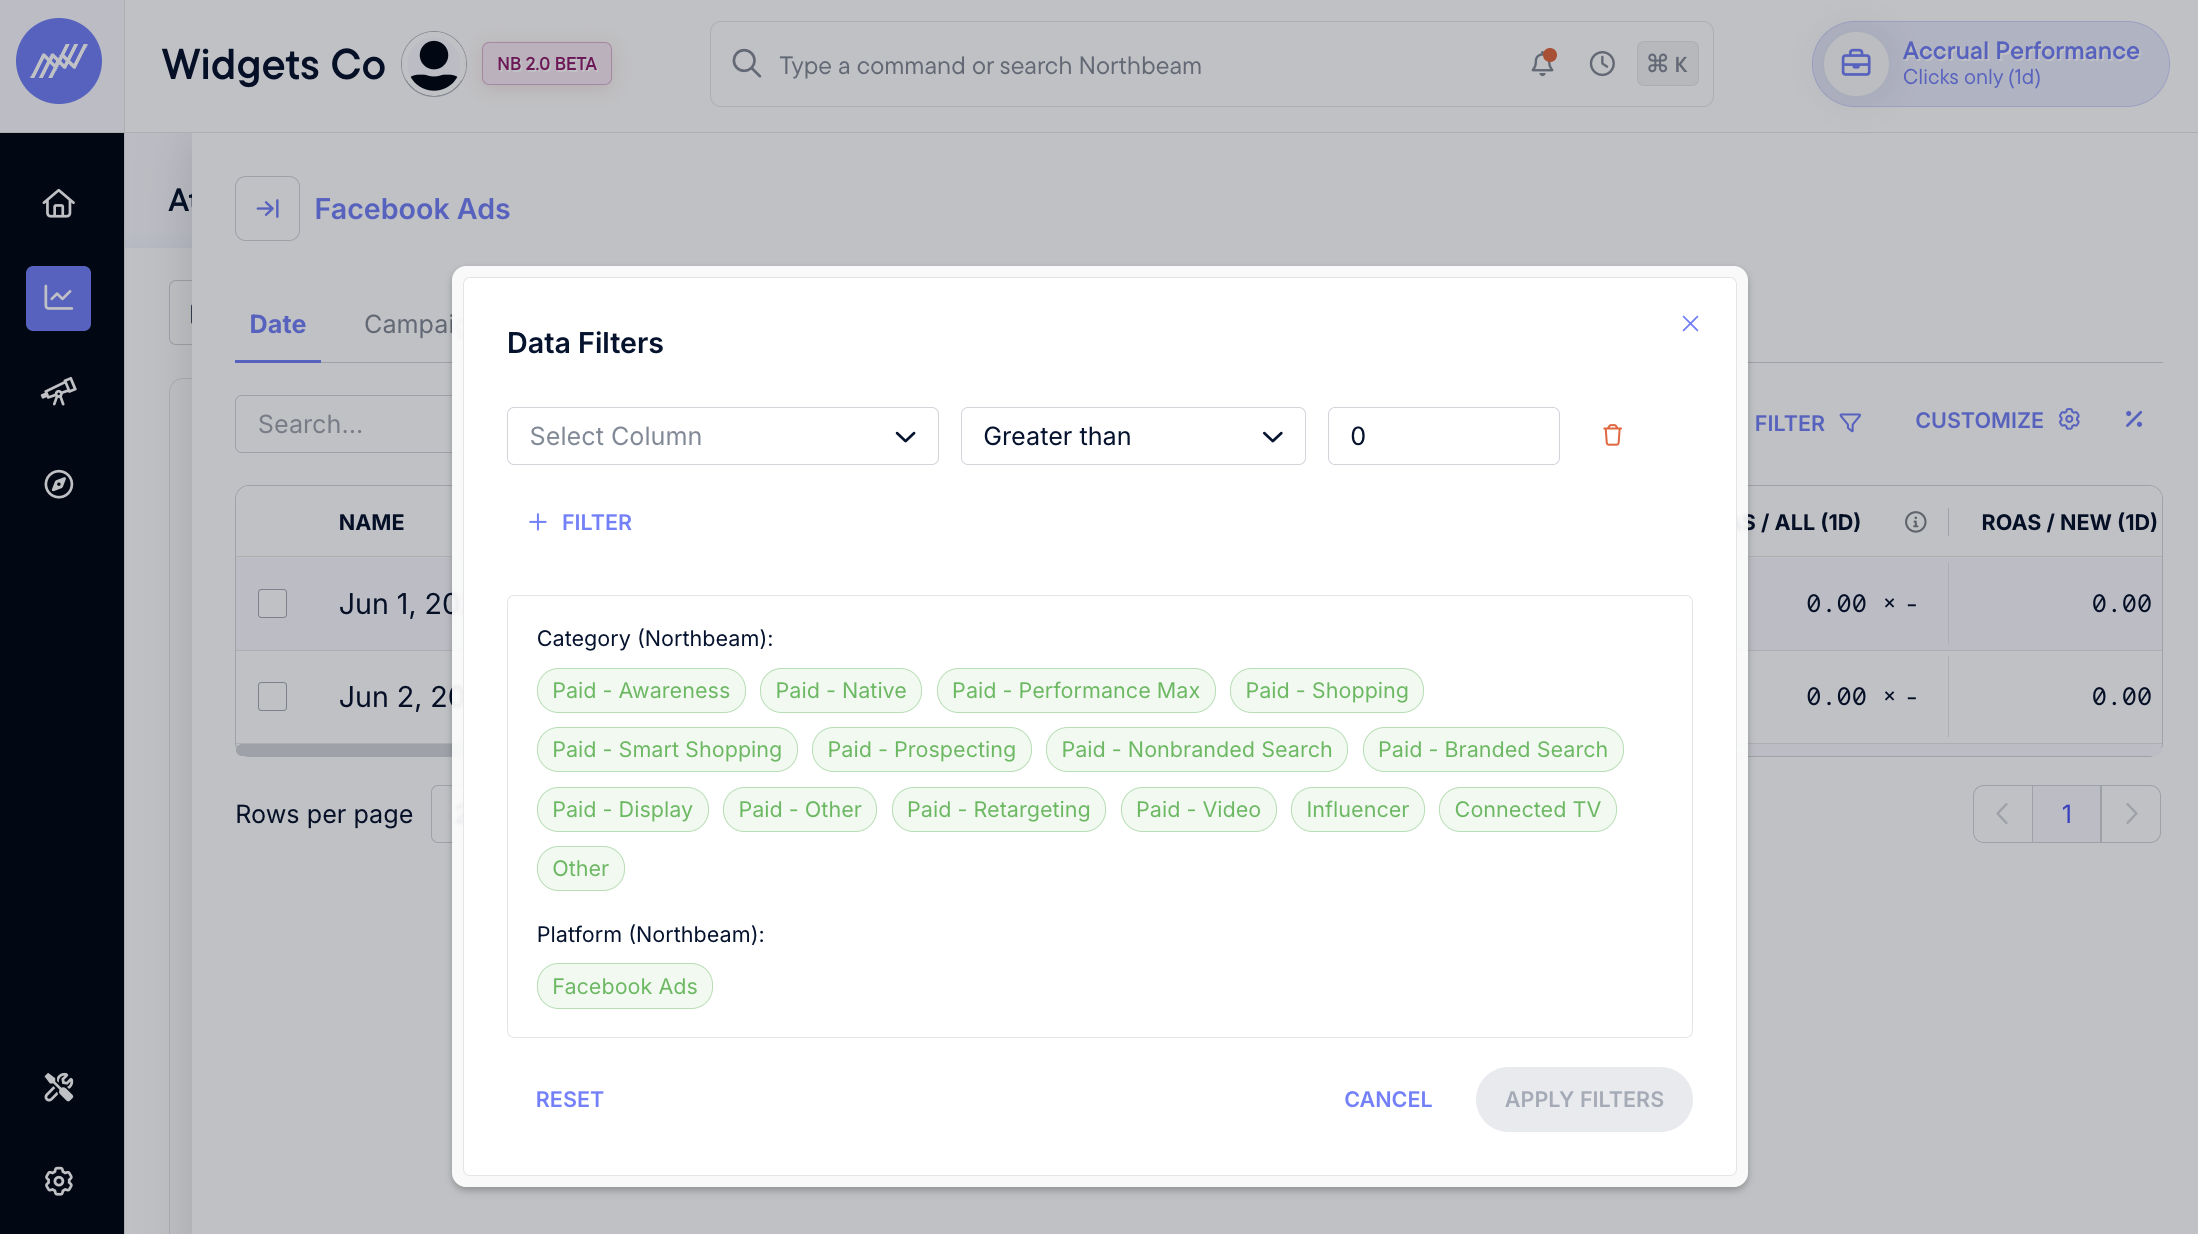The image size is (2198, 1234).
Task: Open the Home icon in sidebar
Action: click(x=58, y=203)
